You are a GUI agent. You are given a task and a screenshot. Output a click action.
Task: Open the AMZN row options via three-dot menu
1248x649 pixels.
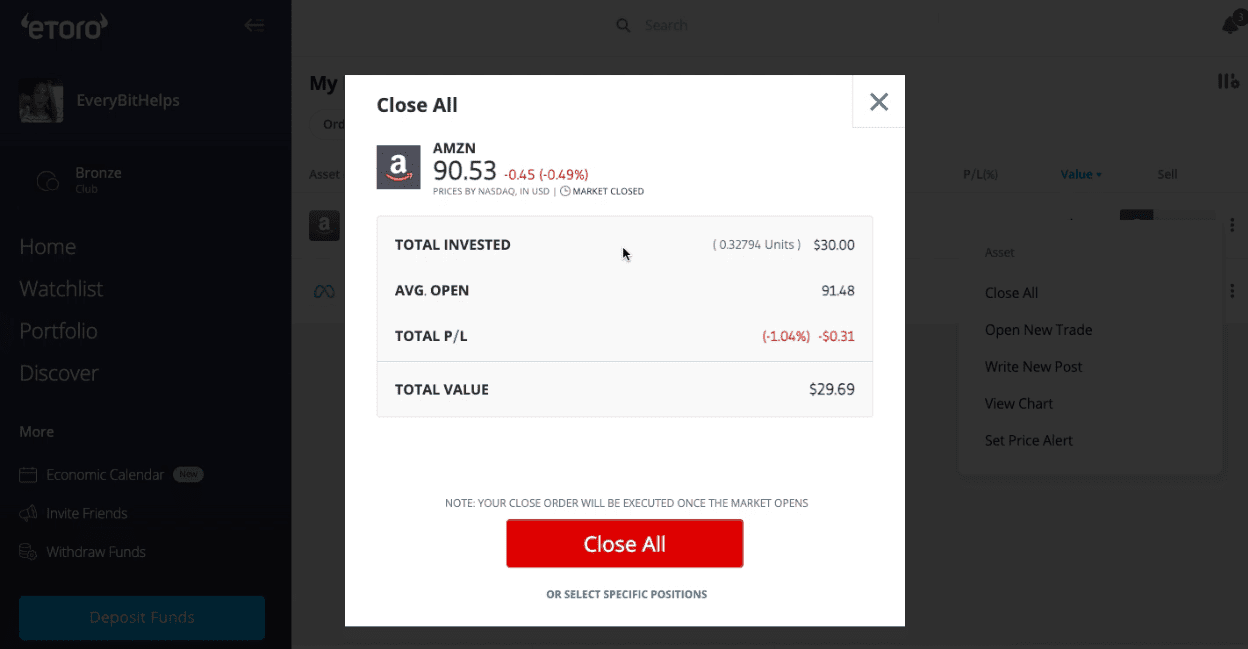(1231, 224)
